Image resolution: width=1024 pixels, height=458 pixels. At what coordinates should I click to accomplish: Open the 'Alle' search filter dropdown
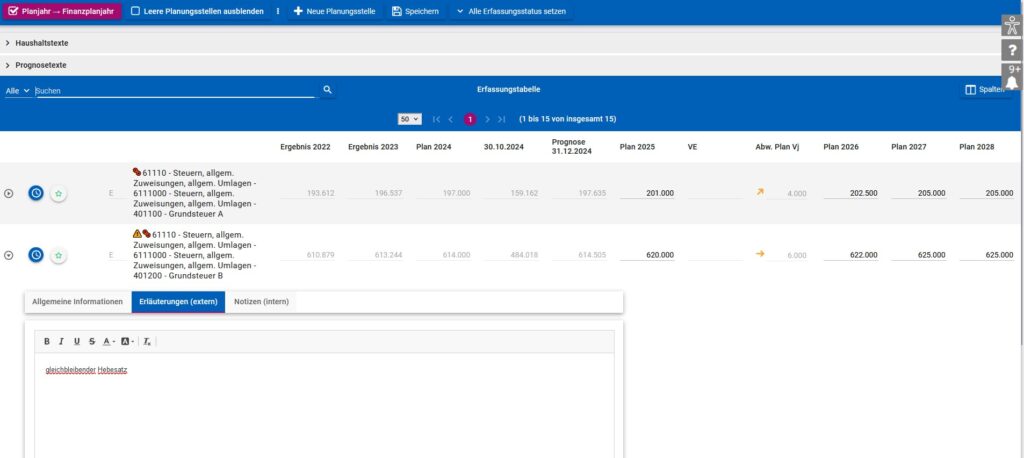click(17, 90)
